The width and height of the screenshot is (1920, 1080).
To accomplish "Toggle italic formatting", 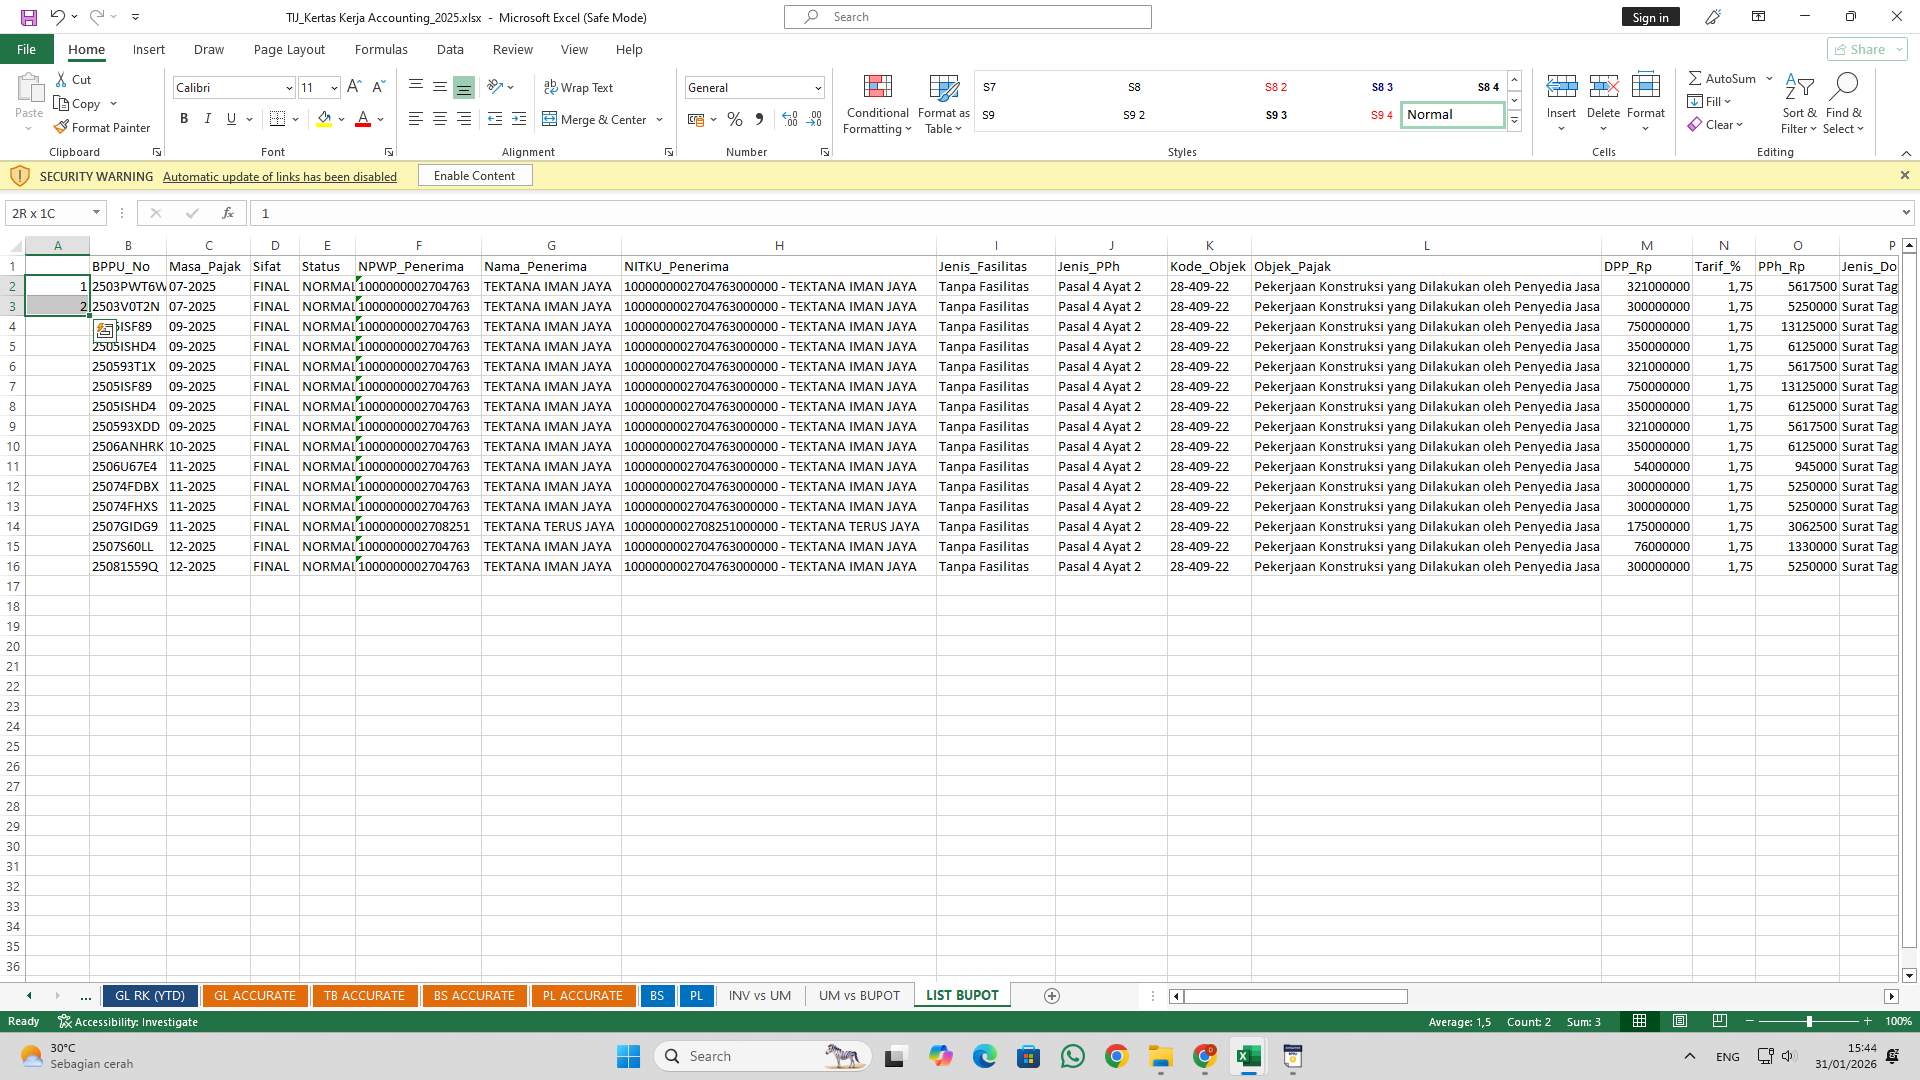I will click(208, 118).
